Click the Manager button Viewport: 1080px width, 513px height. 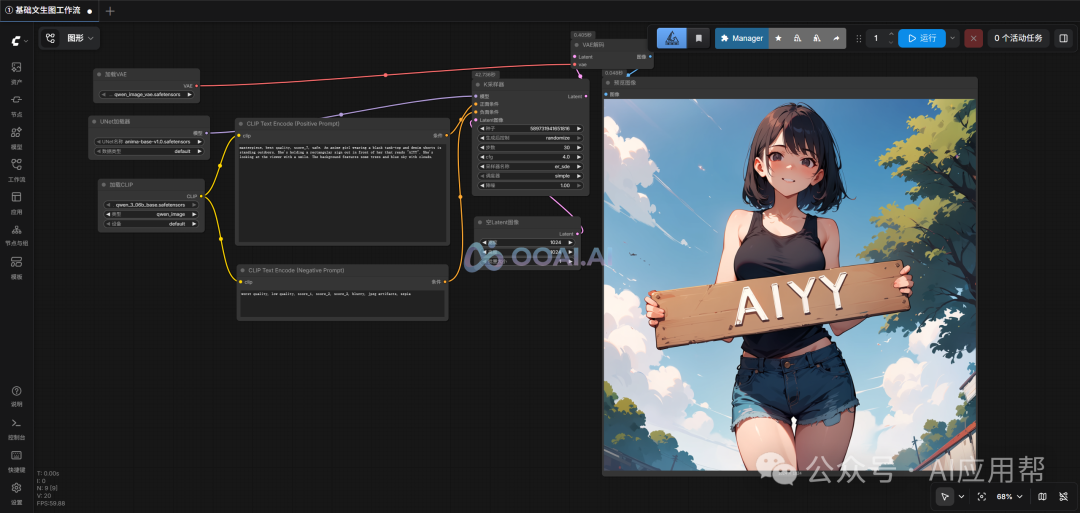[741, 39]
